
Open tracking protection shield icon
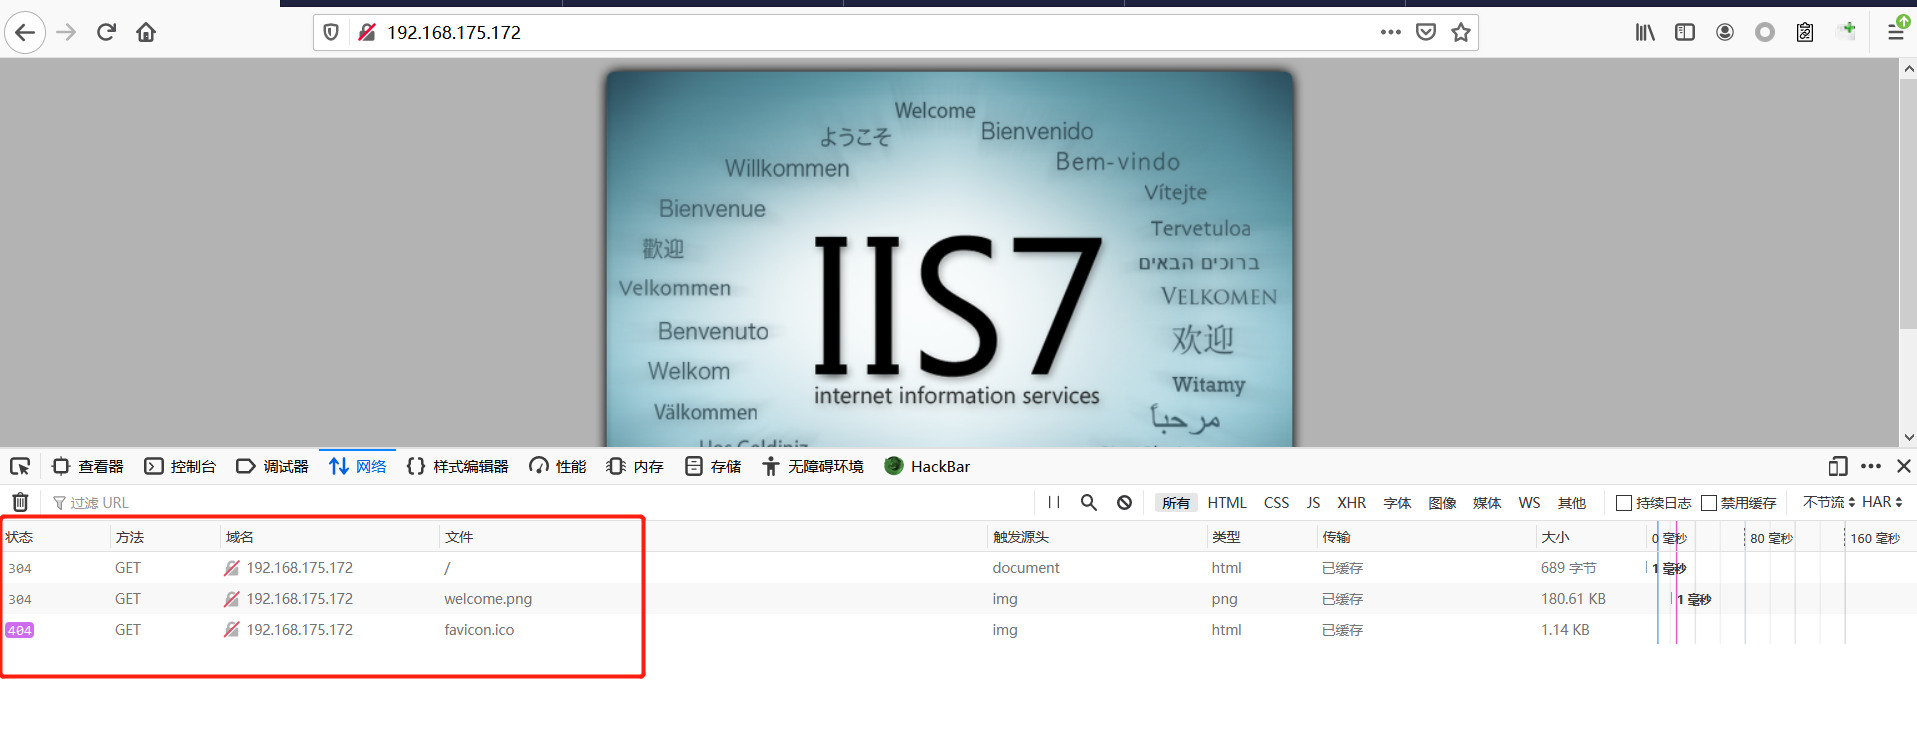coord(331,32)
